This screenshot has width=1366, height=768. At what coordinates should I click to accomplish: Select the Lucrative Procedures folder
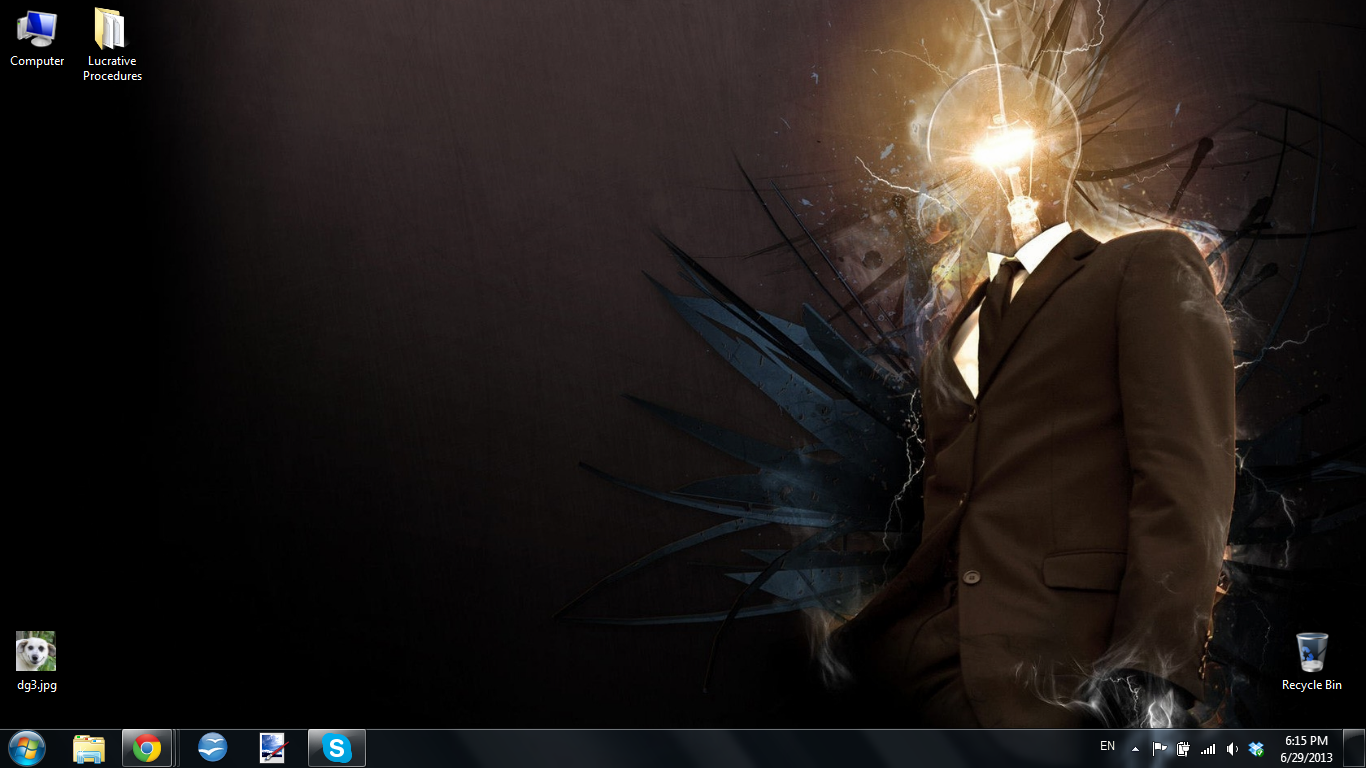click(x=111, y=44)
